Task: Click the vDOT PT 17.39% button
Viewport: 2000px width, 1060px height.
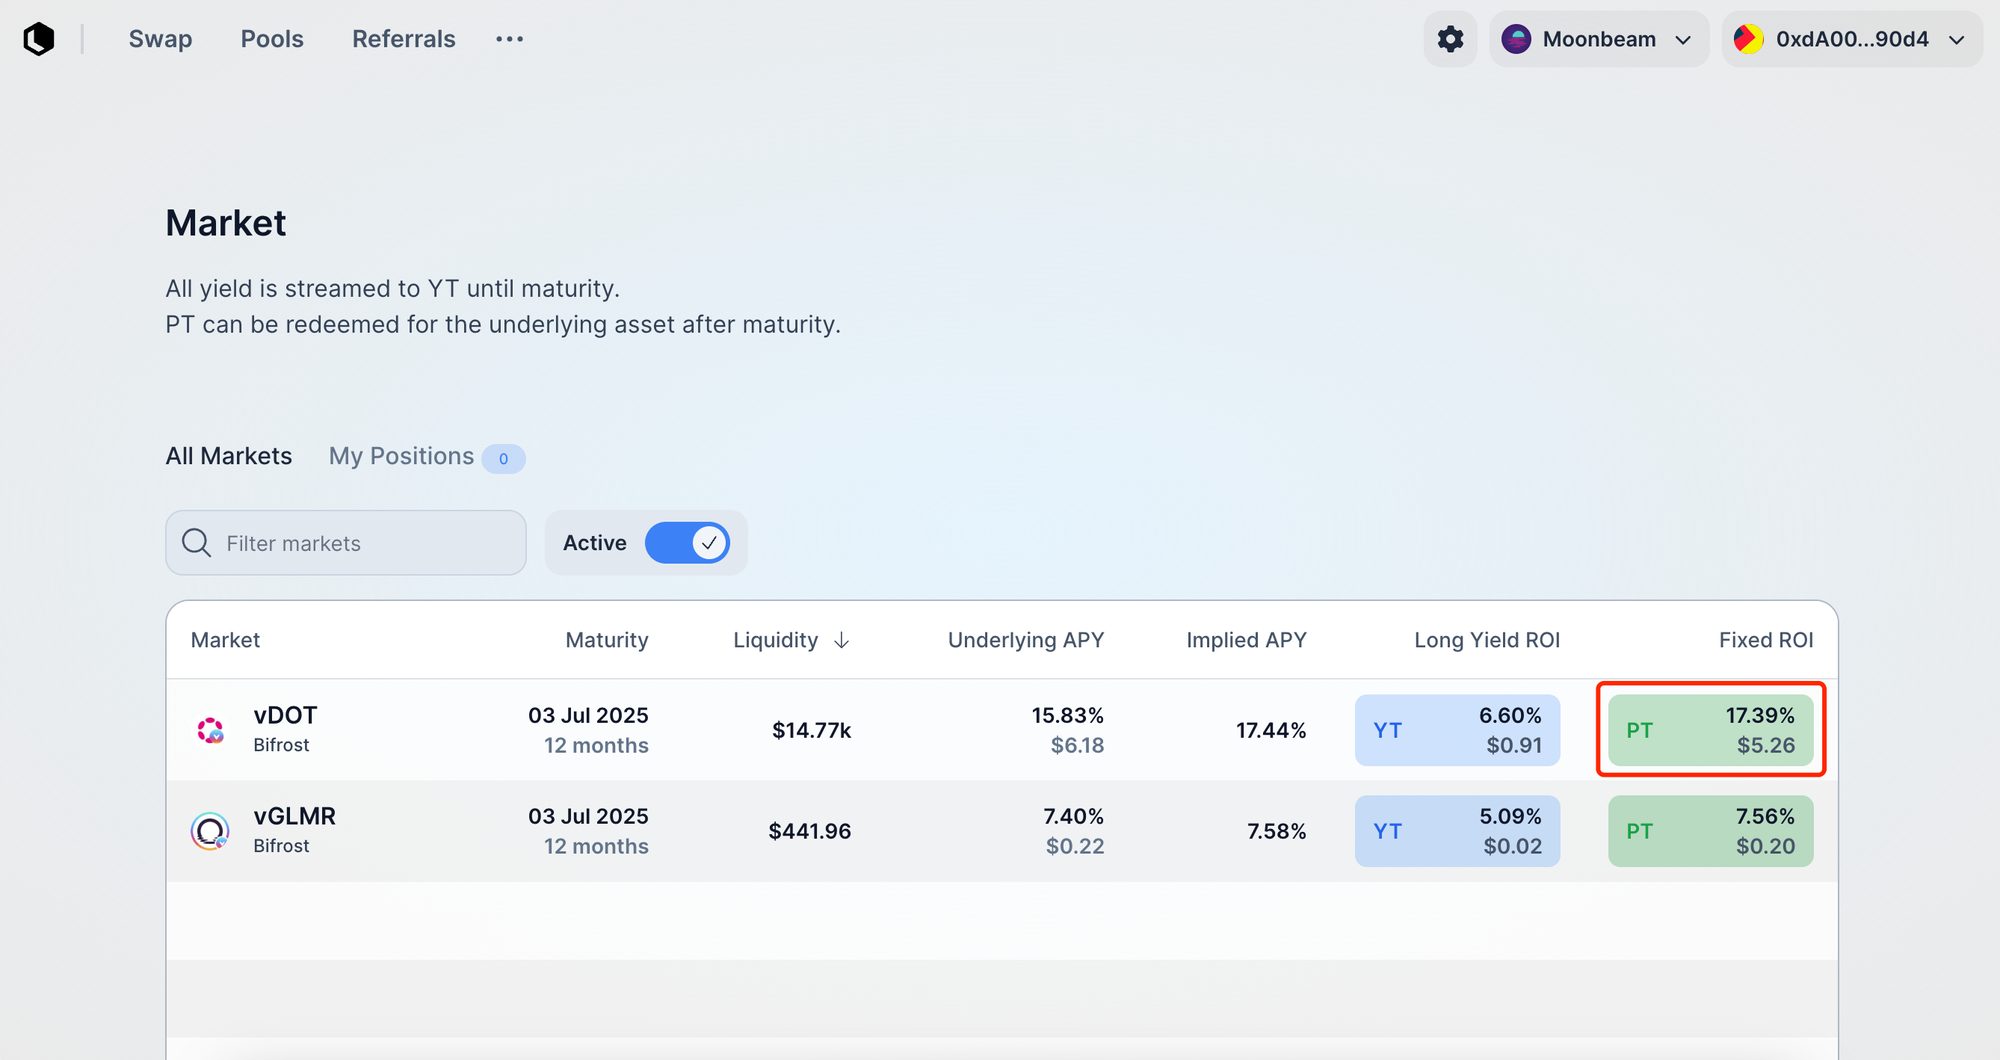Action: coord(1710,731)
